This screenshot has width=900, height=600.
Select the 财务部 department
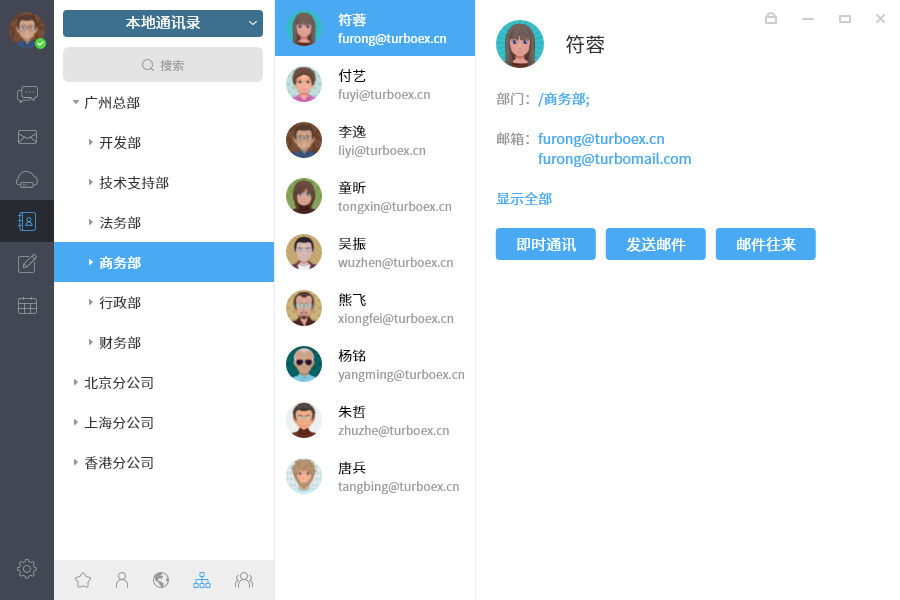[120, 342]
